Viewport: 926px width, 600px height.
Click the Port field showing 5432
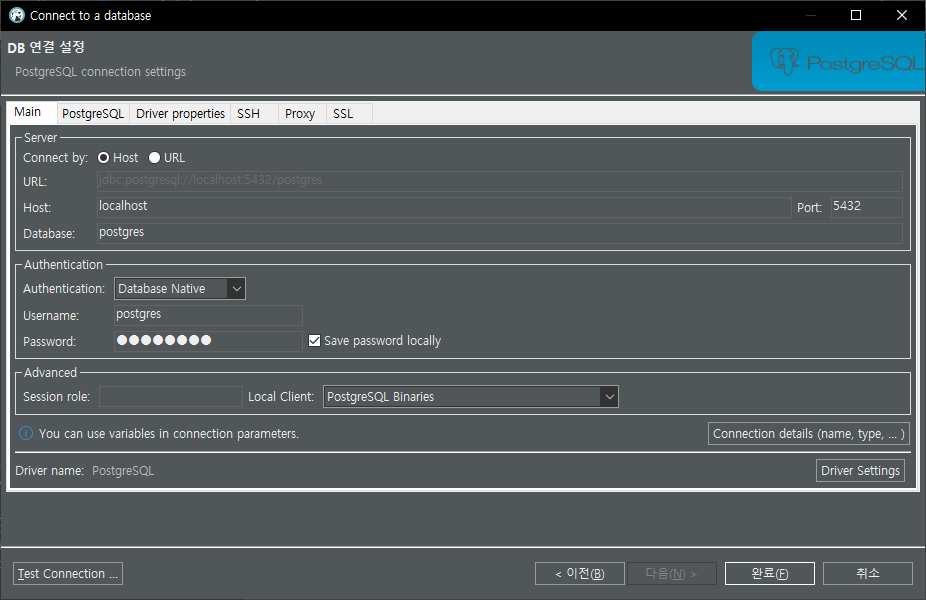pos(866,207)
